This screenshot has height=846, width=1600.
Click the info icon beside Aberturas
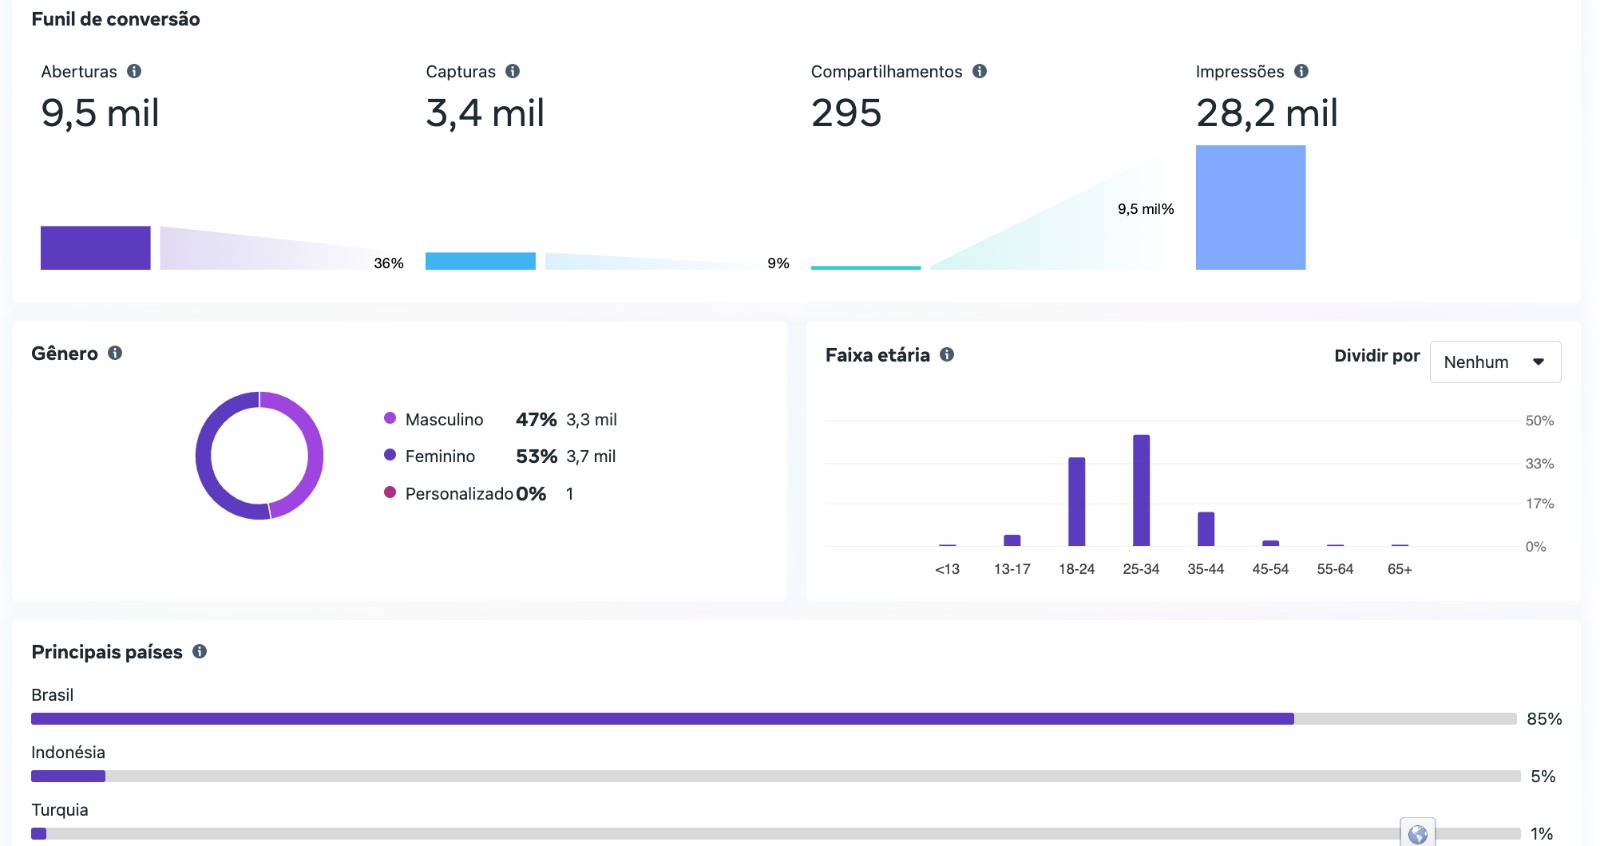[134, 71]
